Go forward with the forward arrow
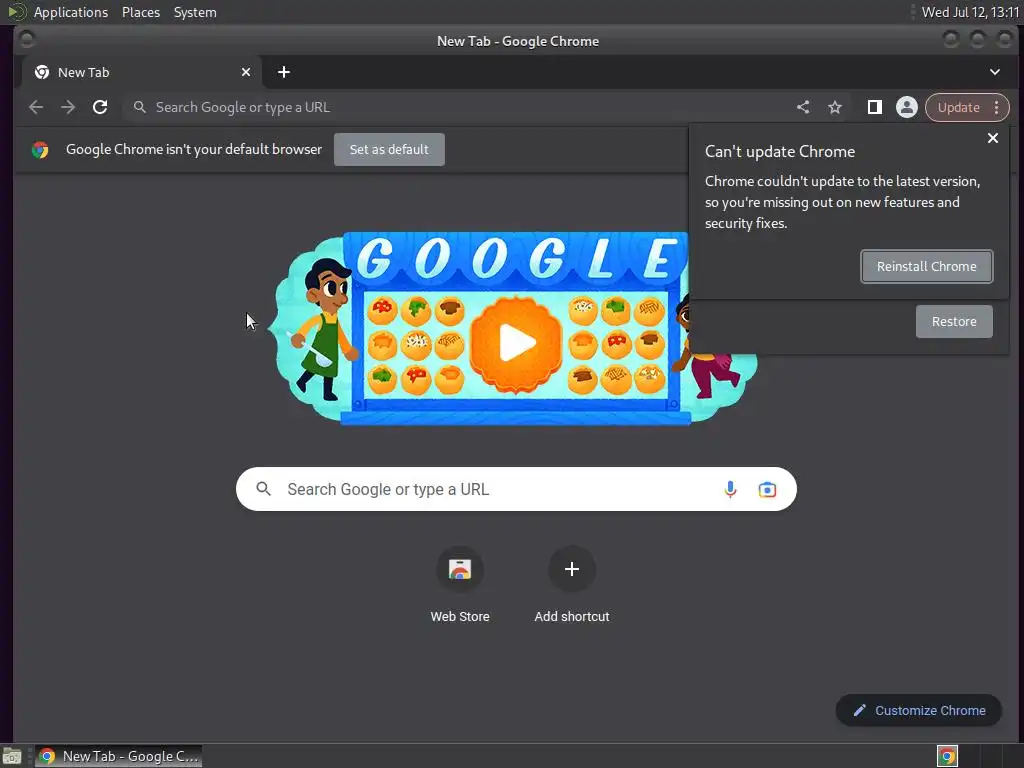 pyautogui.click(x=68, y=107)
